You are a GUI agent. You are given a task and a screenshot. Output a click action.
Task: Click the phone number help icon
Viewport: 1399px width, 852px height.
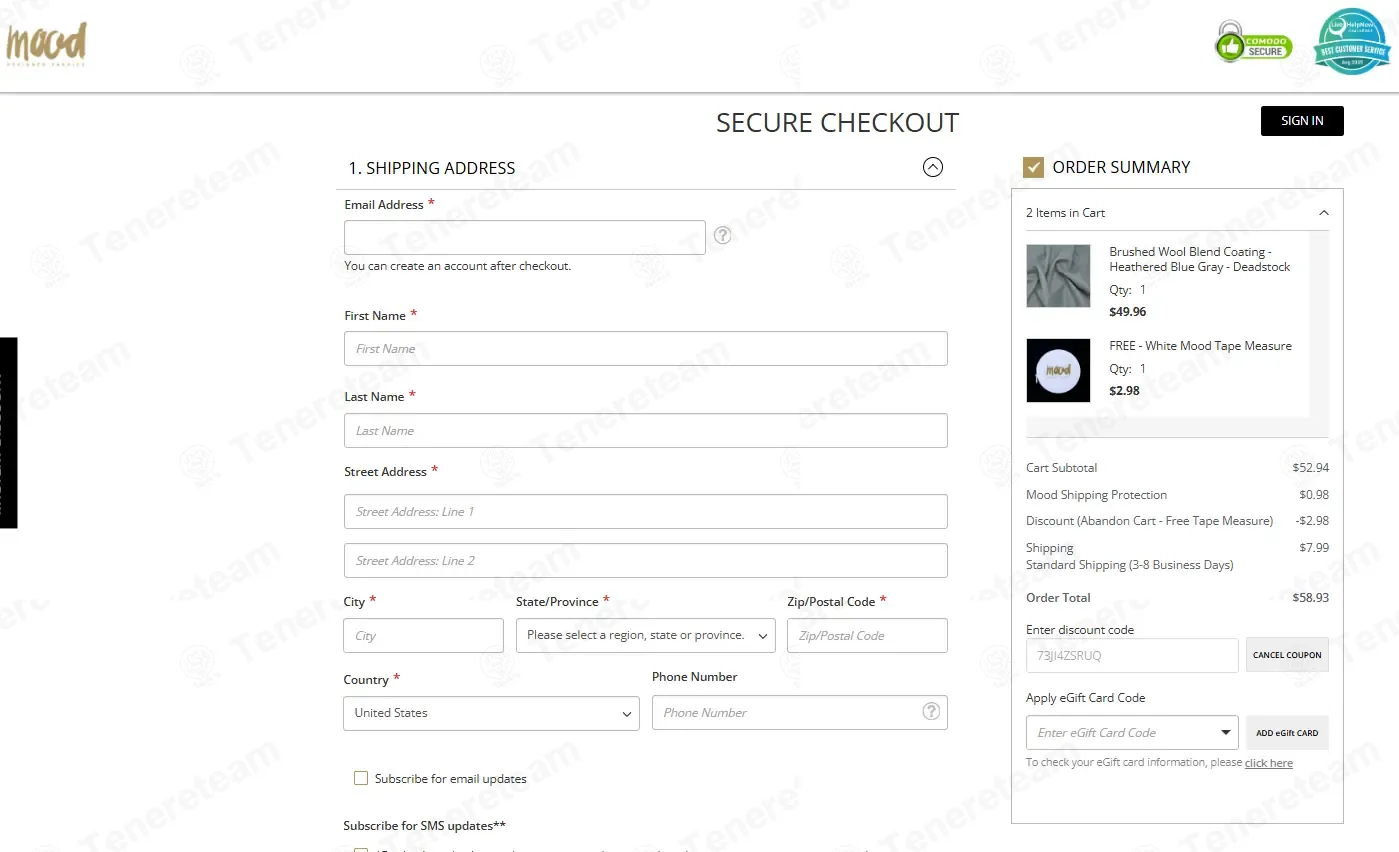tap(931, 712)
